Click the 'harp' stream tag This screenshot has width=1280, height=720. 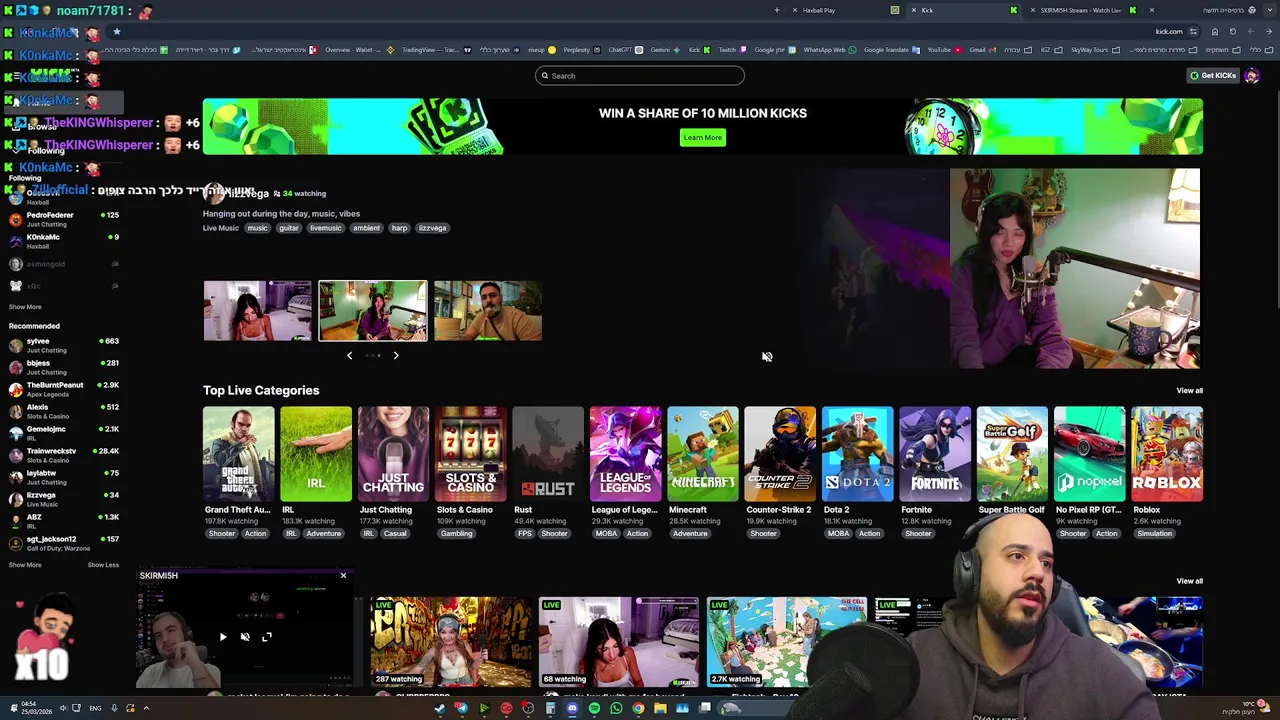pyautogui.click(x=399, y=228)
